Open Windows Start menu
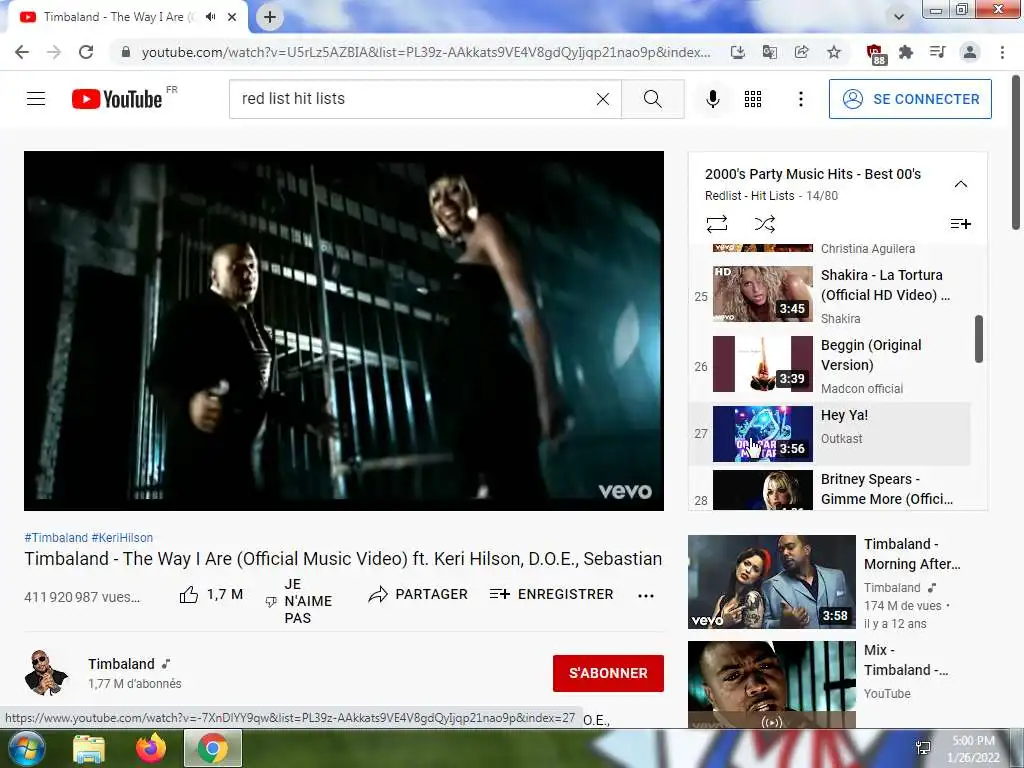Image resolution: width=1024 pixels, height=768 pixels. point(26,748)
